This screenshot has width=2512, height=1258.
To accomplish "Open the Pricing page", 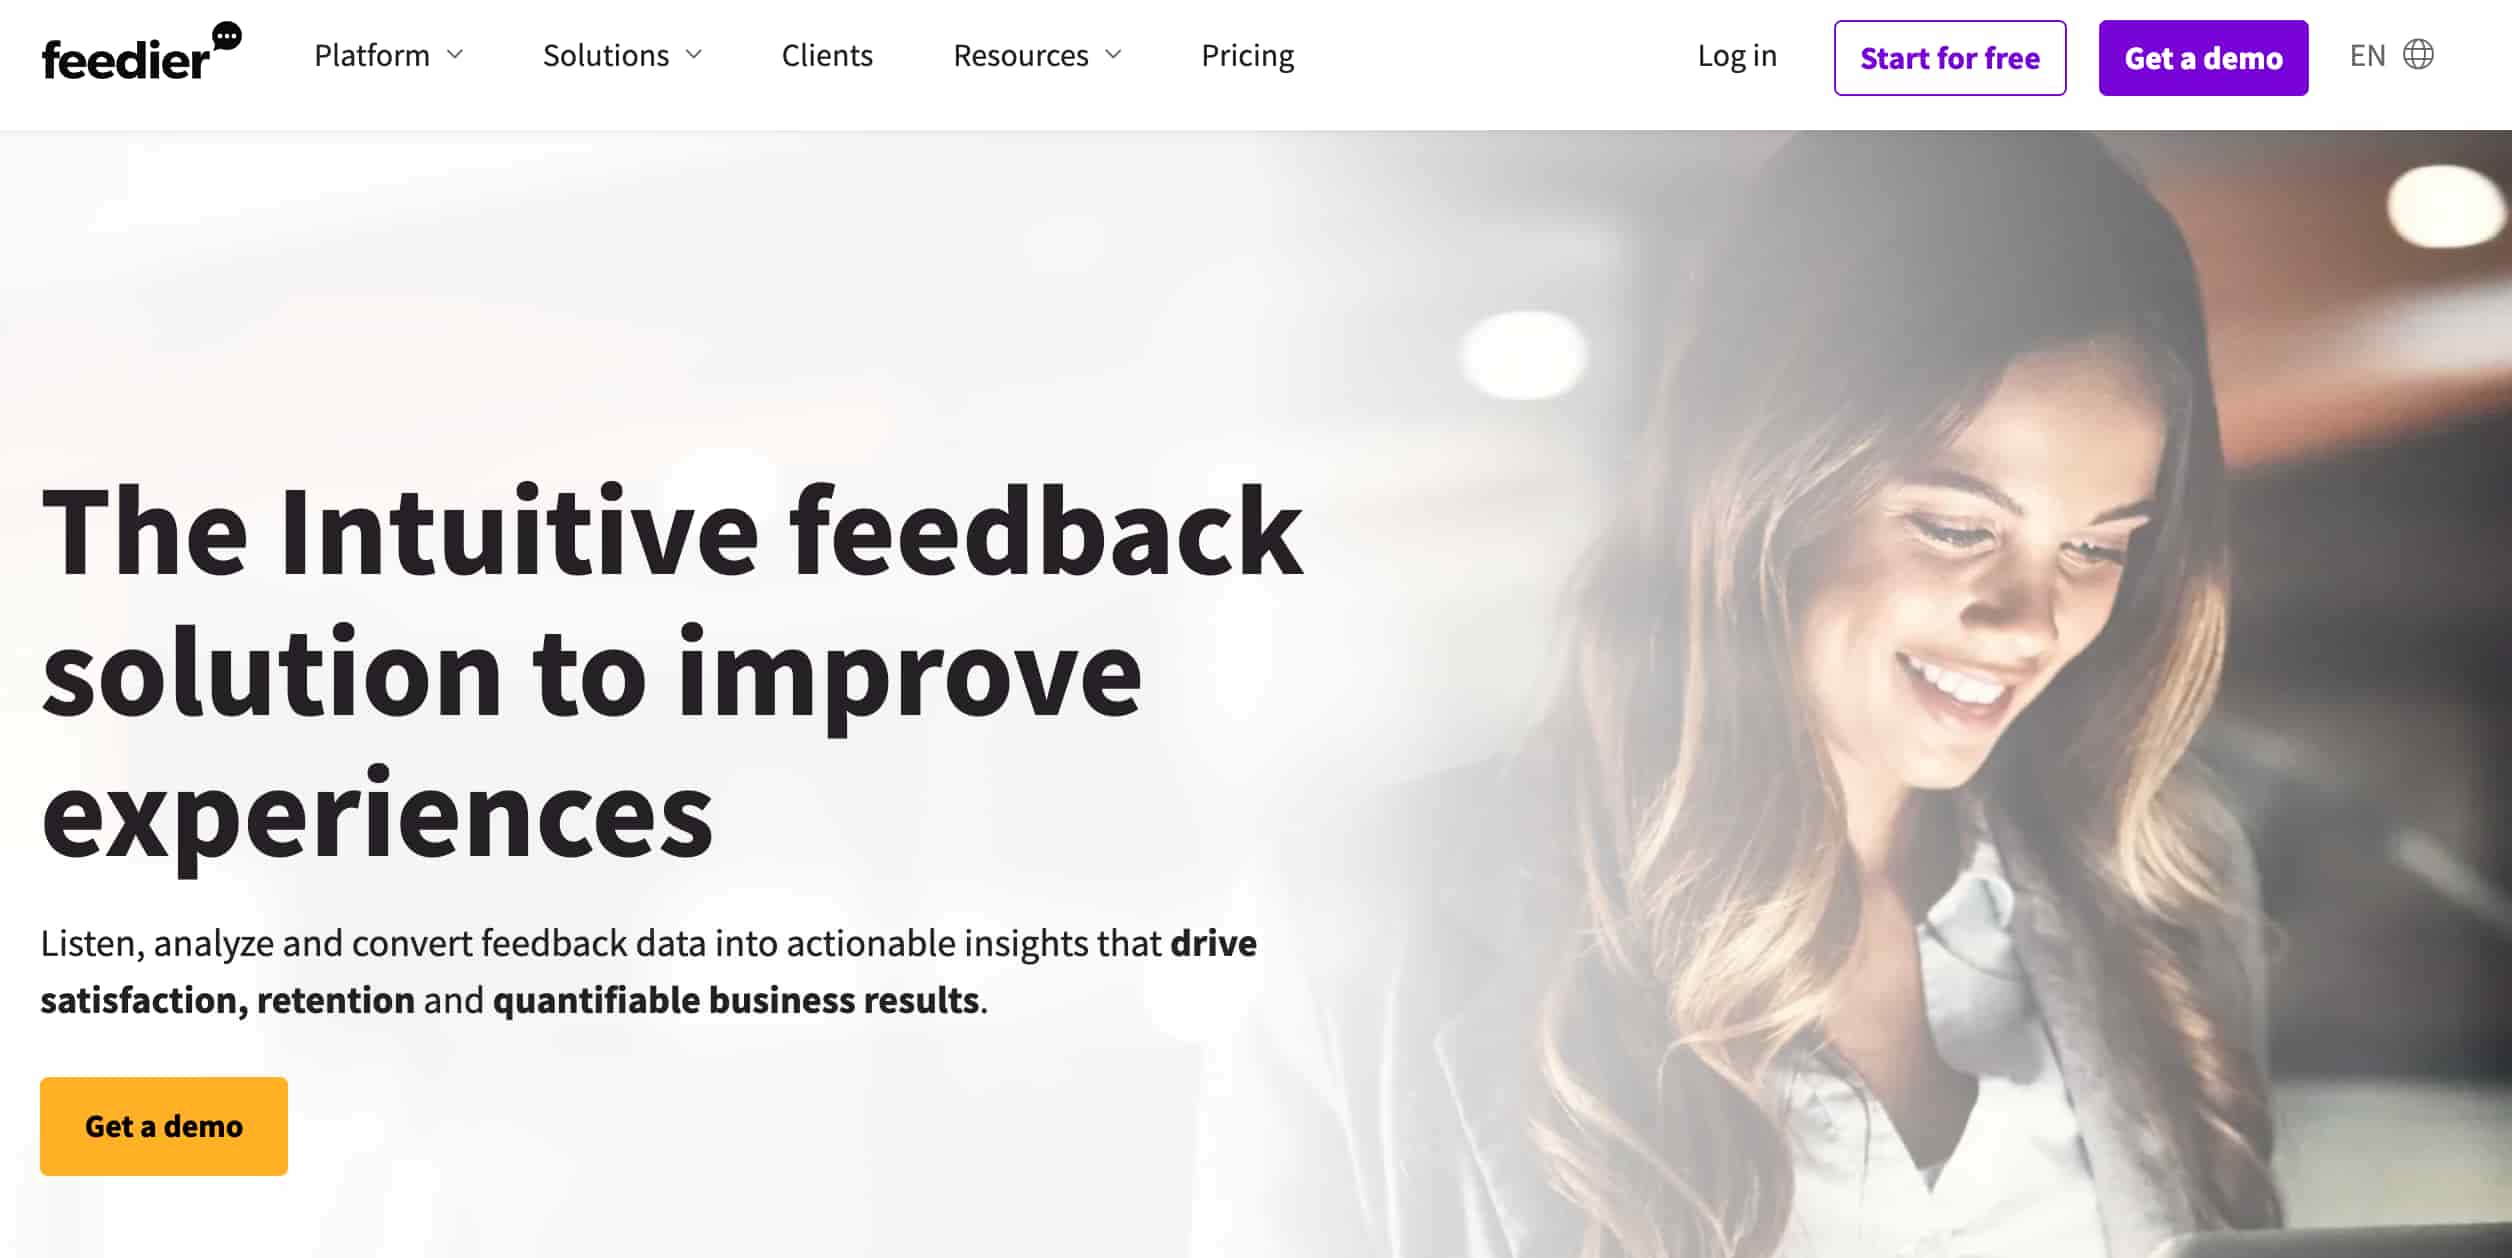I will point(1247,56).
